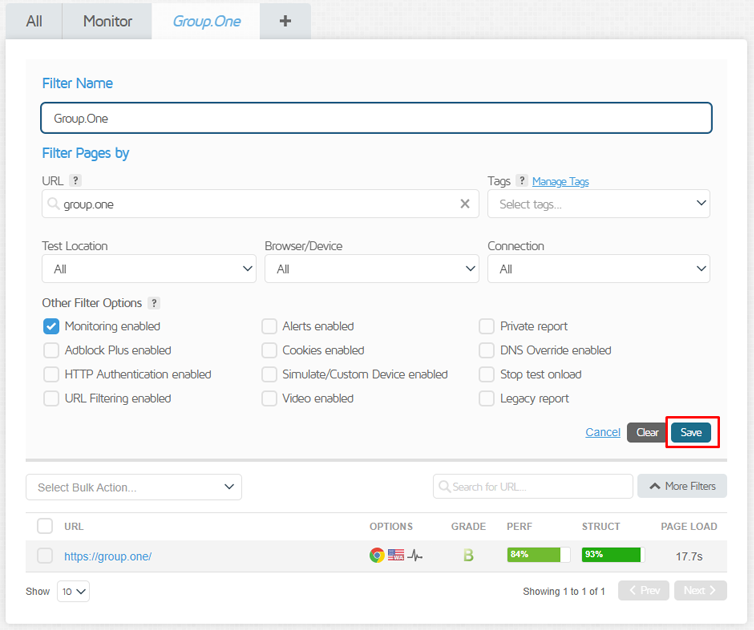Screen dimensions: 754x630
Task: Clear the URL filter with X icon
Action: click(465, 204)
